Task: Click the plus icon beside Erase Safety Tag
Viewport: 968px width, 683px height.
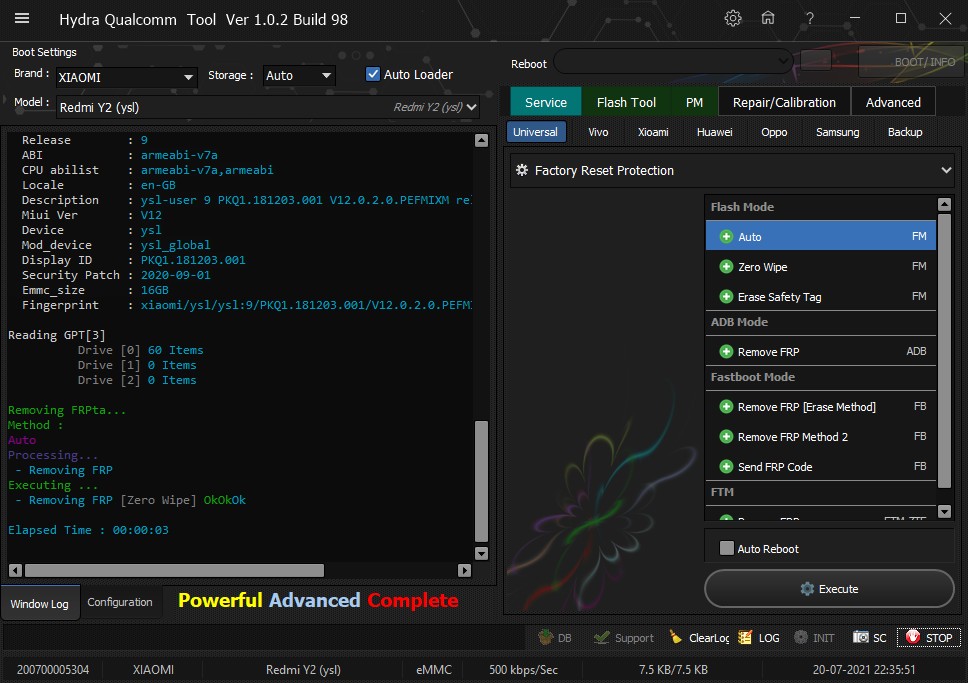Action: 727,297
